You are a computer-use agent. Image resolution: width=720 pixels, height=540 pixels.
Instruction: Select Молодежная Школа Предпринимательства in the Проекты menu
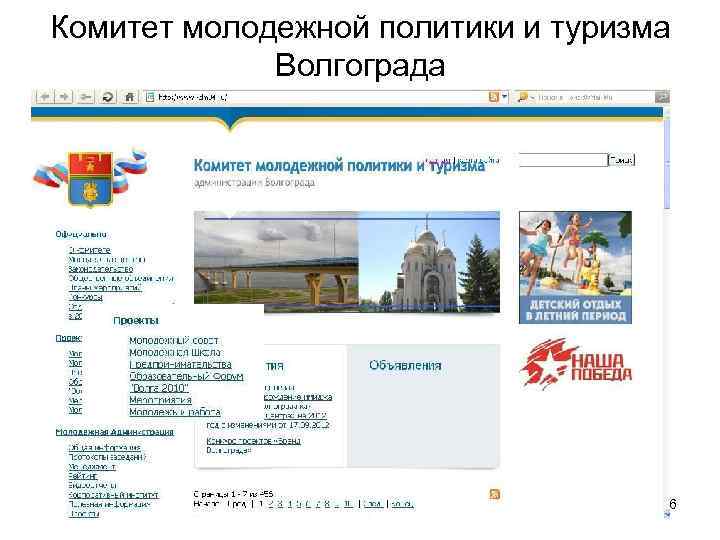tap(180, 359)
